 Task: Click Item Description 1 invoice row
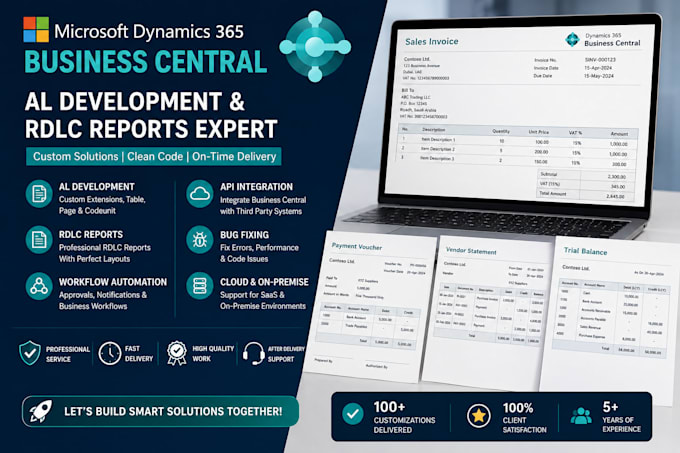[x=518, y=141]
